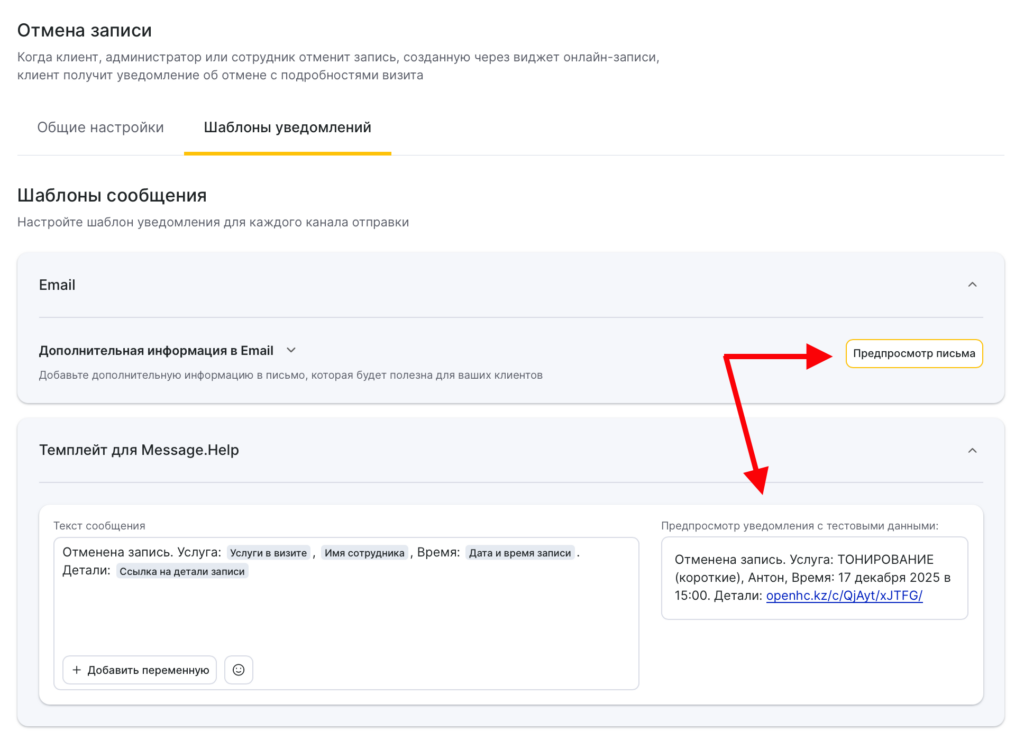
Task: Click the Дополнительная информация в Email label
Action: pos(156,351)
